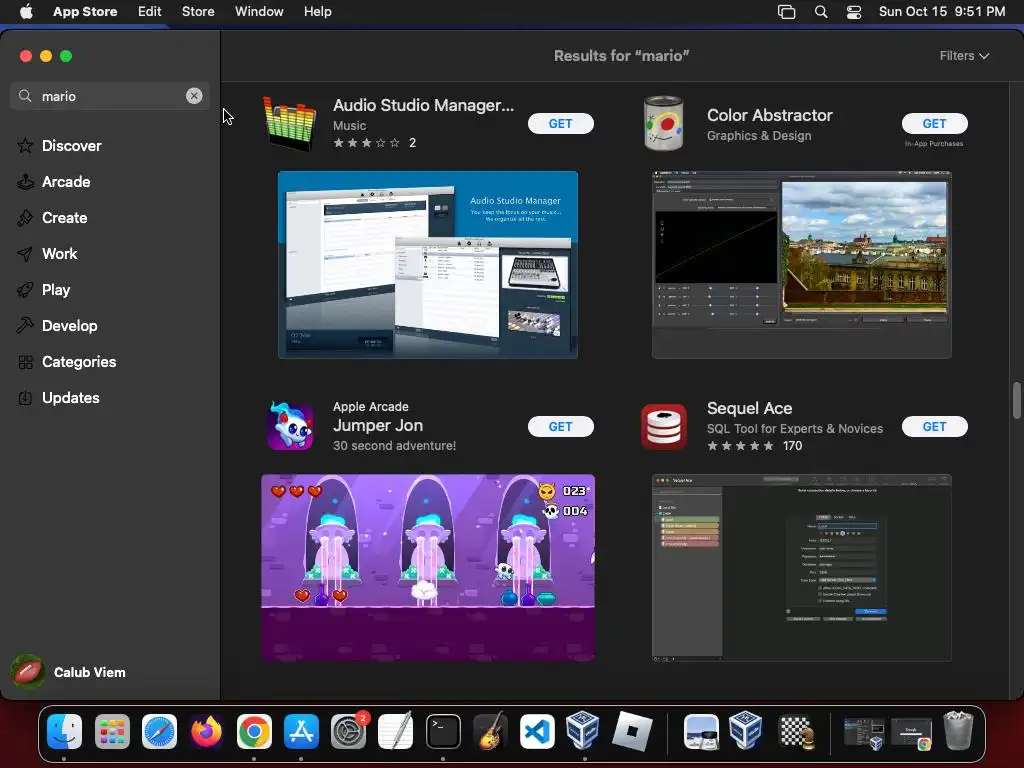Image resolution: width=1024 pixels, height=768 pixels.
Task: Open the Trash in the Dock
Action: point(958,731)
